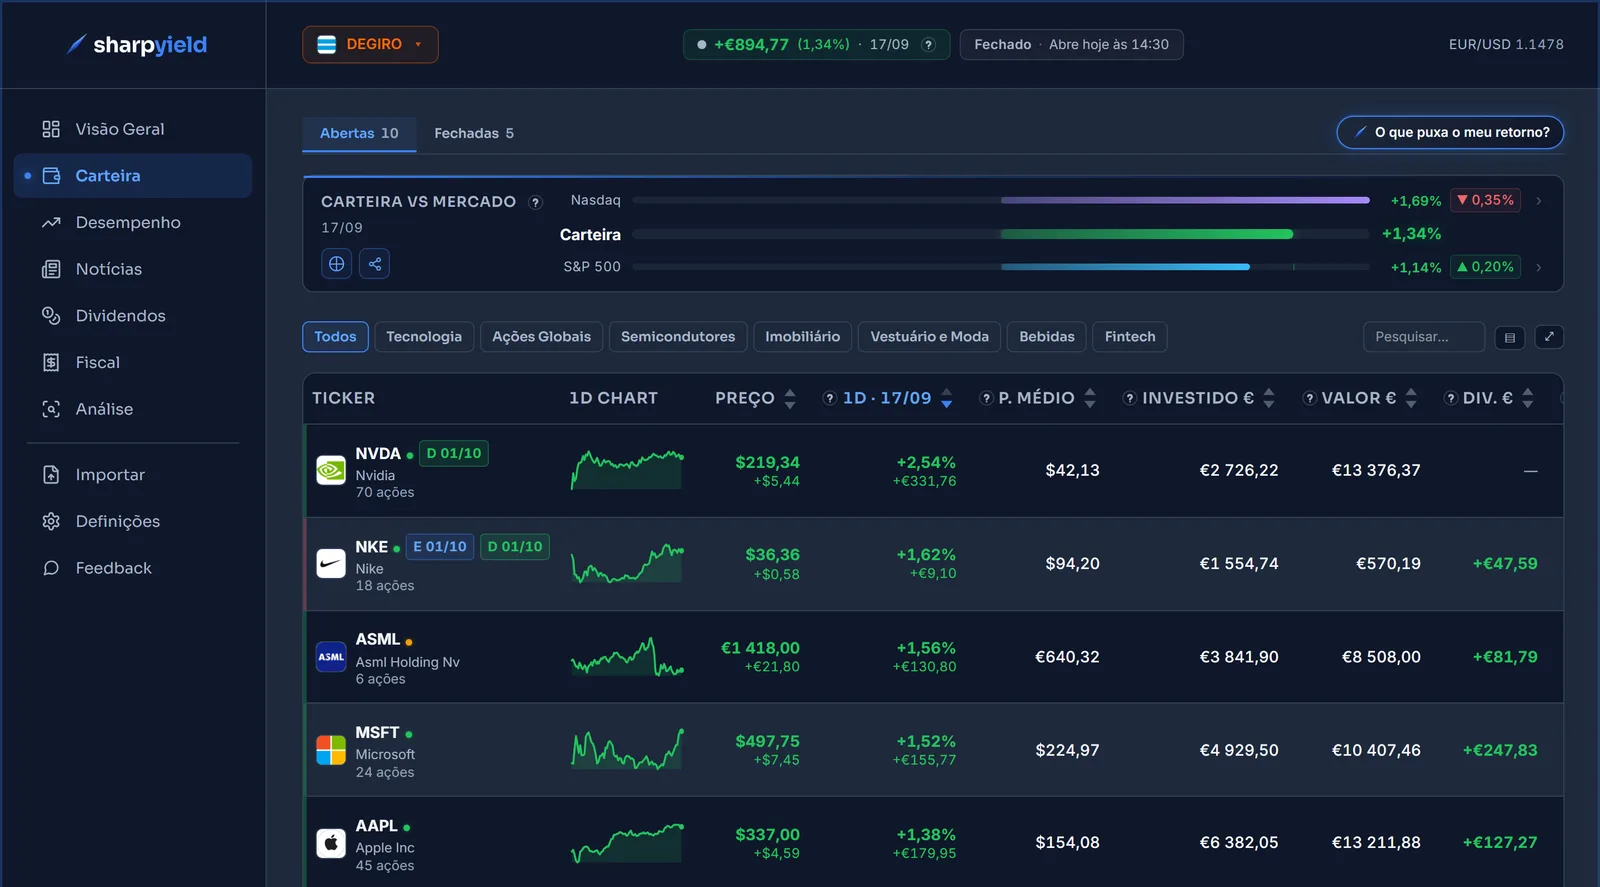Image resolution: width=1600 pixels, height=887 pixels.
Task: Click the Desempenho trend icon
Action: [51, 222]
